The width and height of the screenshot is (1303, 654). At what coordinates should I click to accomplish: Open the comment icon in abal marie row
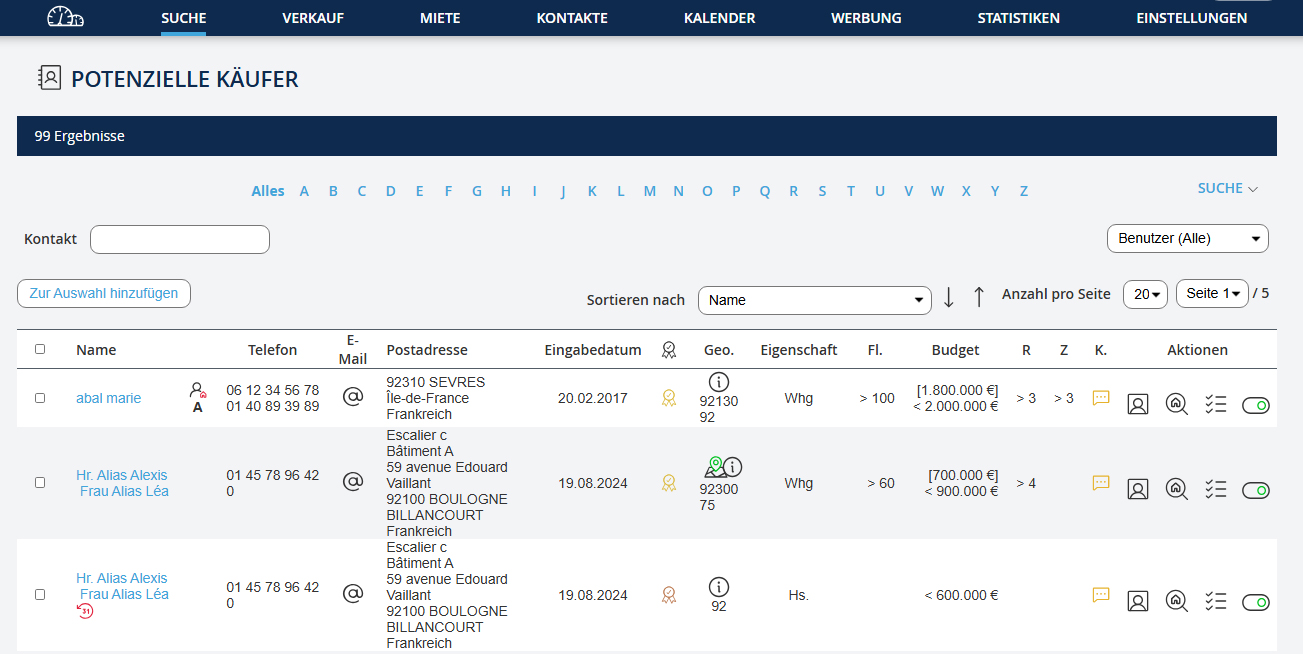[x=1101, y=398]
